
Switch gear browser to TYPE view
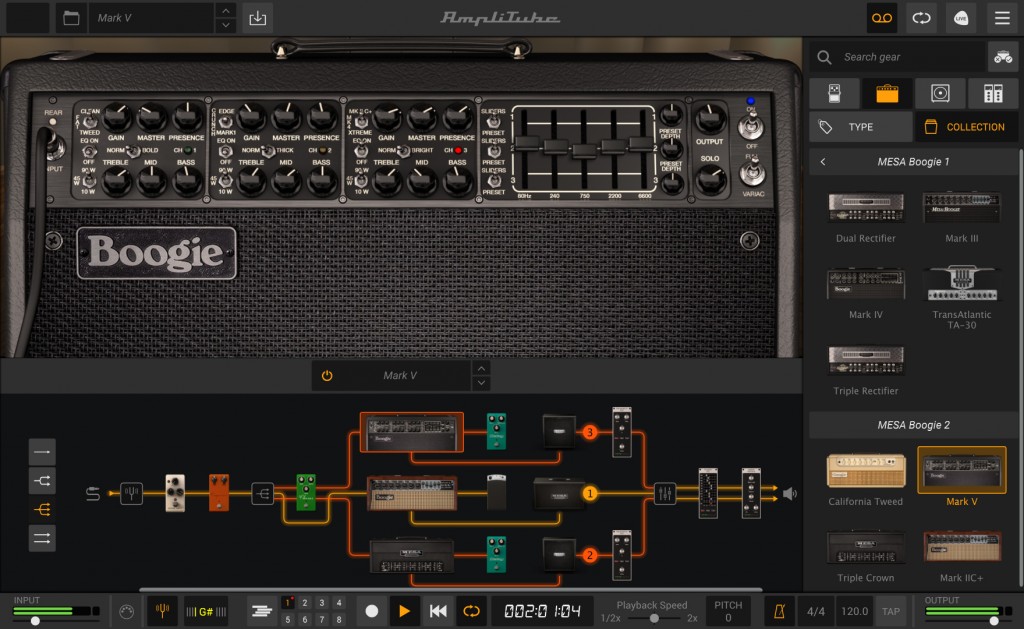(x=861, y=127)
